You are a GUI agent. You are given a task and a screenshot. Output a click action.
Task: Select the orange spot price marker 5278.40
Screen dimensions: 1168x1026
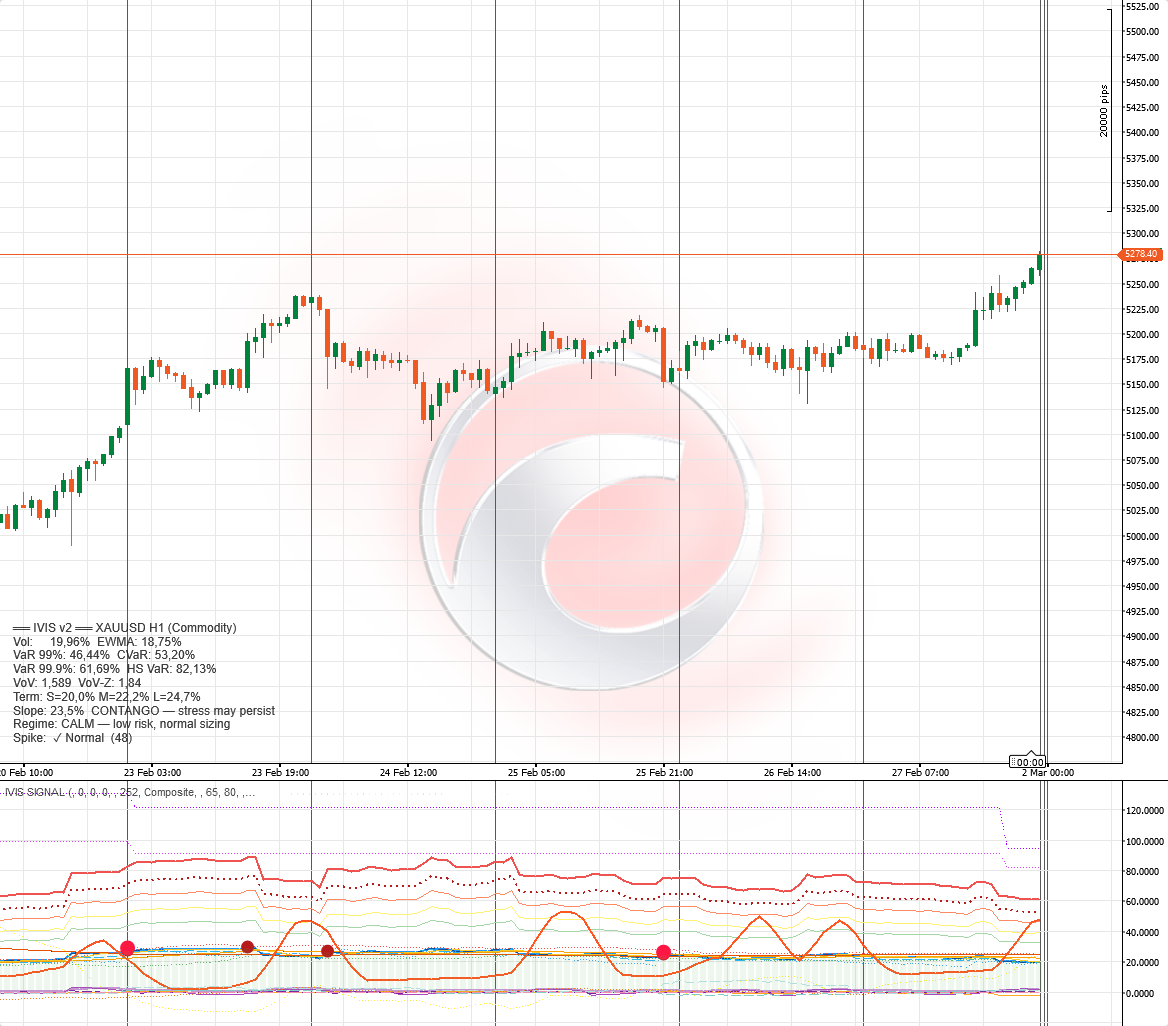(1143, 255)
